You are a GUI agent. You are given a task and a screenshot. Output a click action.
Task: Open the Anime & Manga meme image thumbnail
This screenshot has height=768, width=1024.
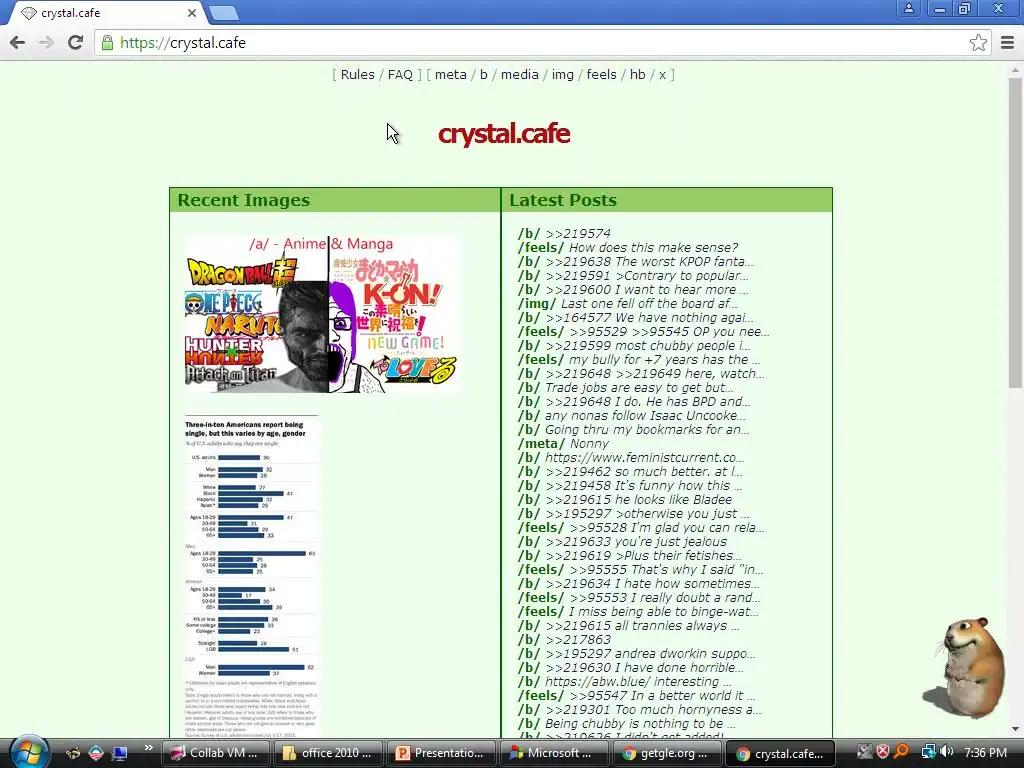point(322,314)
